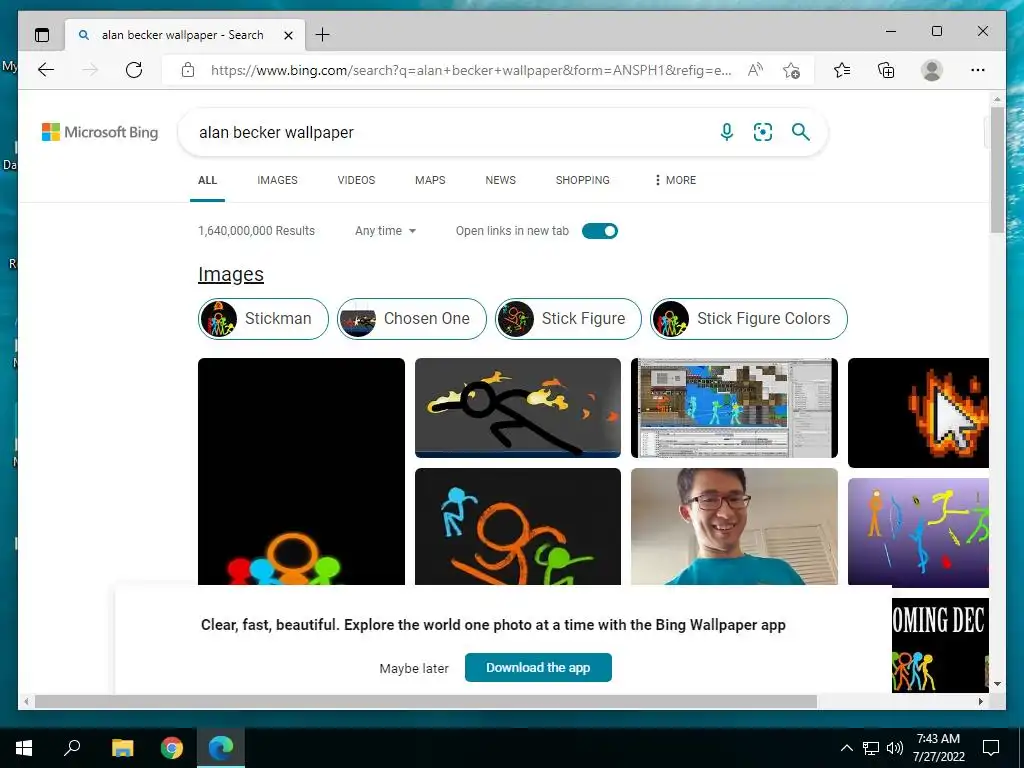Click the Microsoft Bing logo
The width and height of the screenshot is (1024, 768).
pyautogui.click(x=100, y=132)
